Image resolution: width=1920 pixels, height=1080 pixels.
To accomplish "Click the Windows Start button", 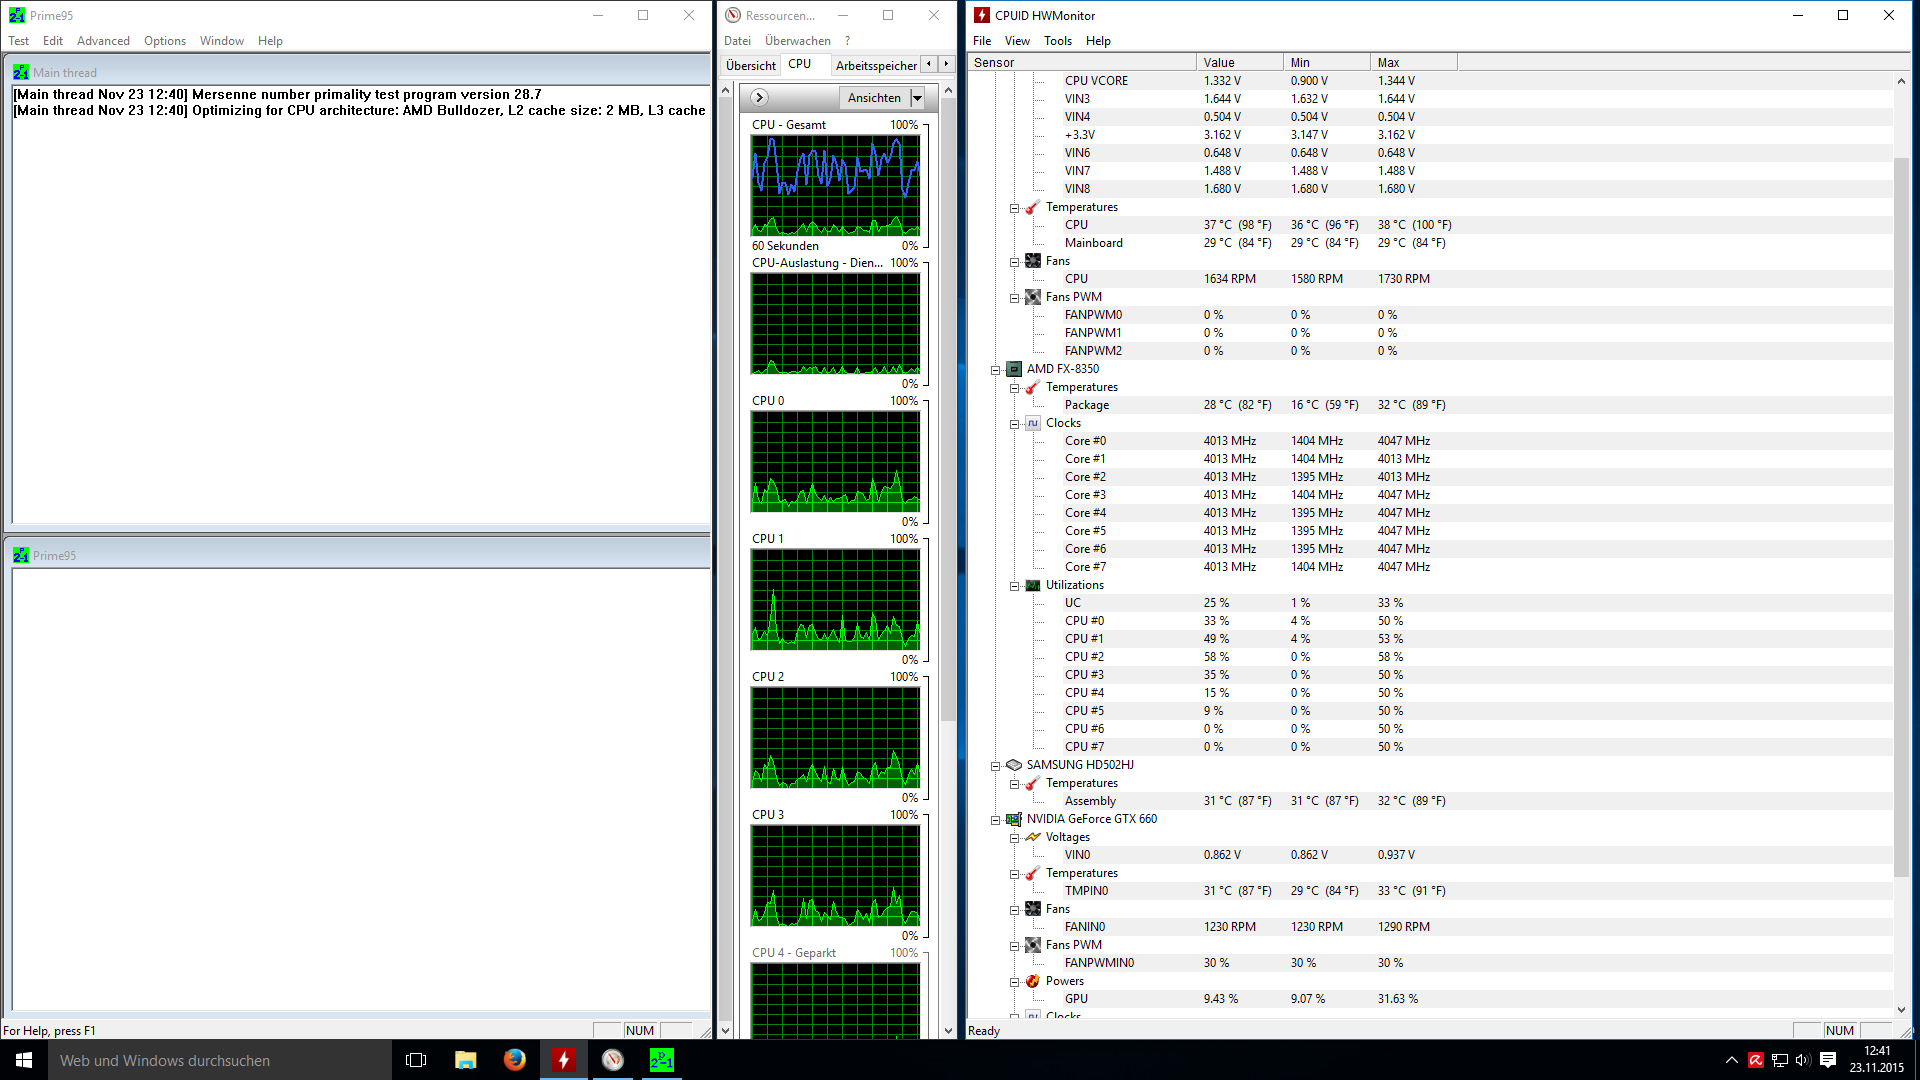I will [24, 1060].
